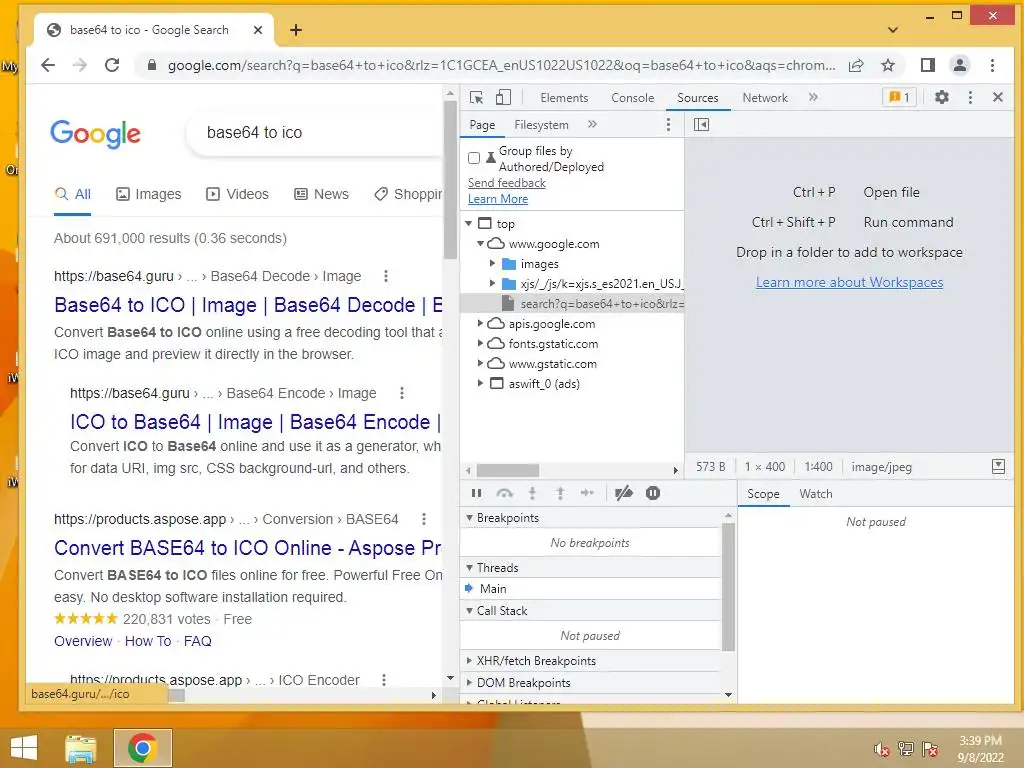Collapse the top frame tree node

[468, 223]
